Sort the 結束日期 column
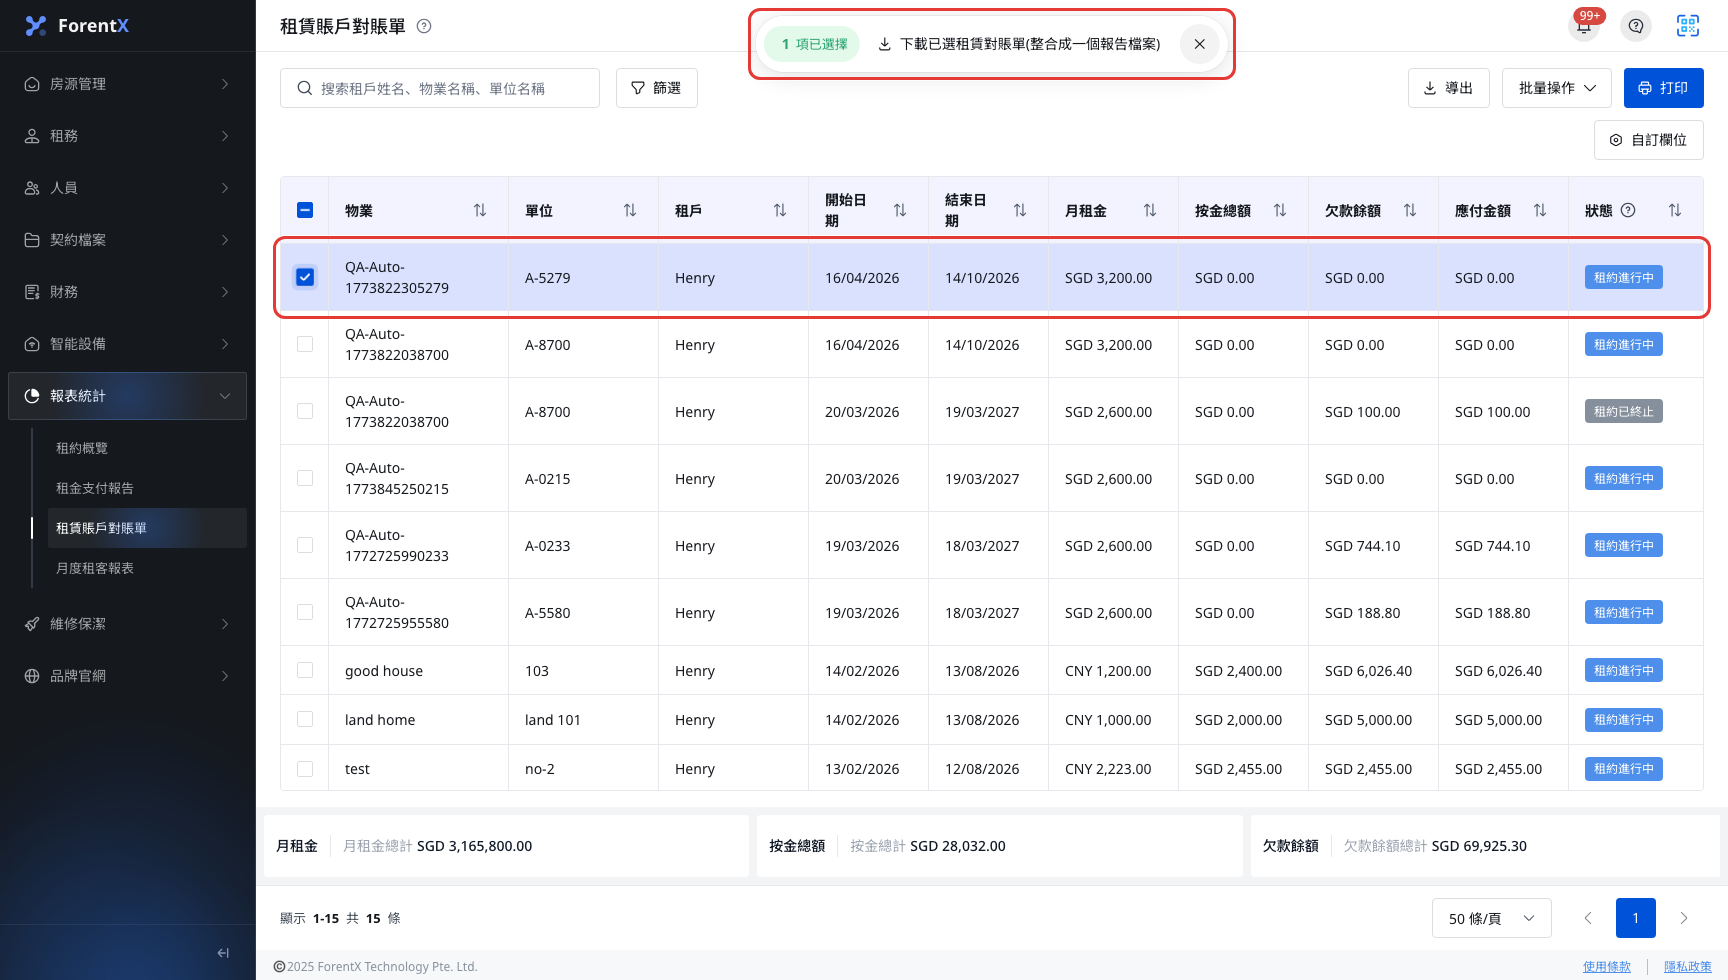The width and height of the screenshot is (1728, 980). [1020, 210]
